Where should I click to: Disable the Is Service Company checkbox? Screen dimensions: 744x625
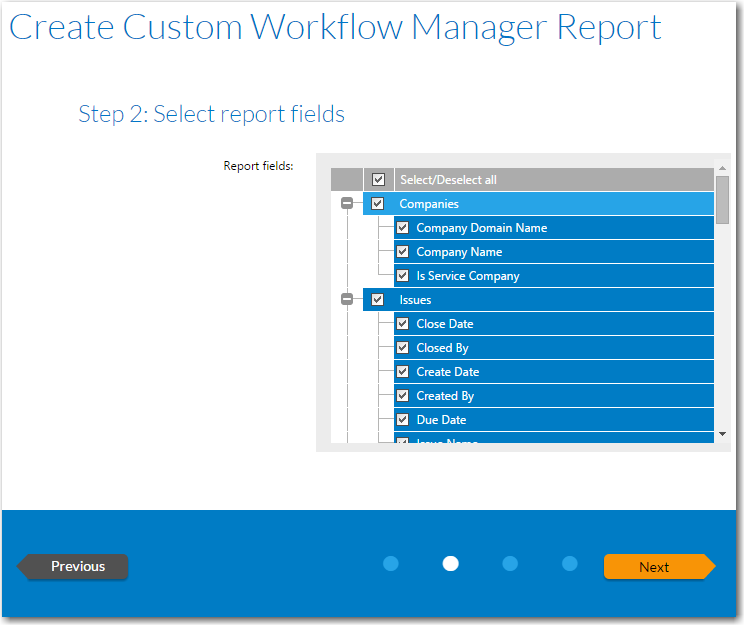(x=403, y=276)
